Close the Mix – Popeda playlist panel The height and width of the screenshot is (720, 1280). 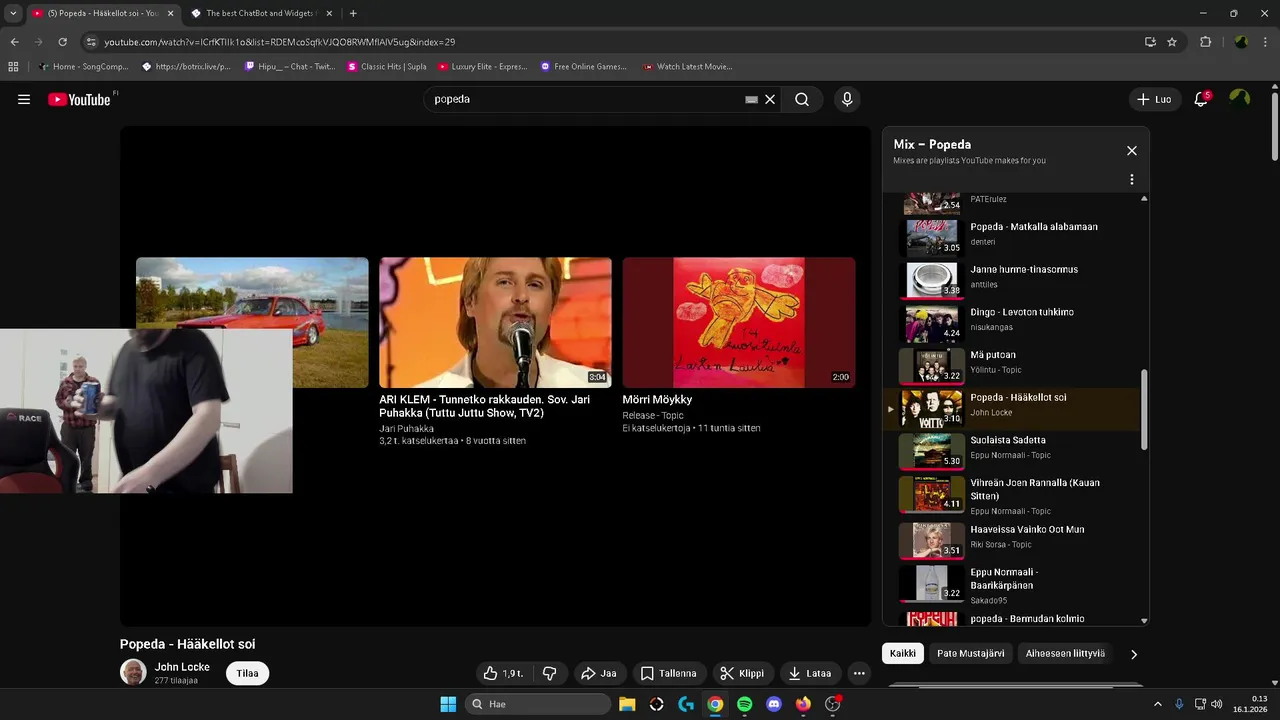[1132, 151]
